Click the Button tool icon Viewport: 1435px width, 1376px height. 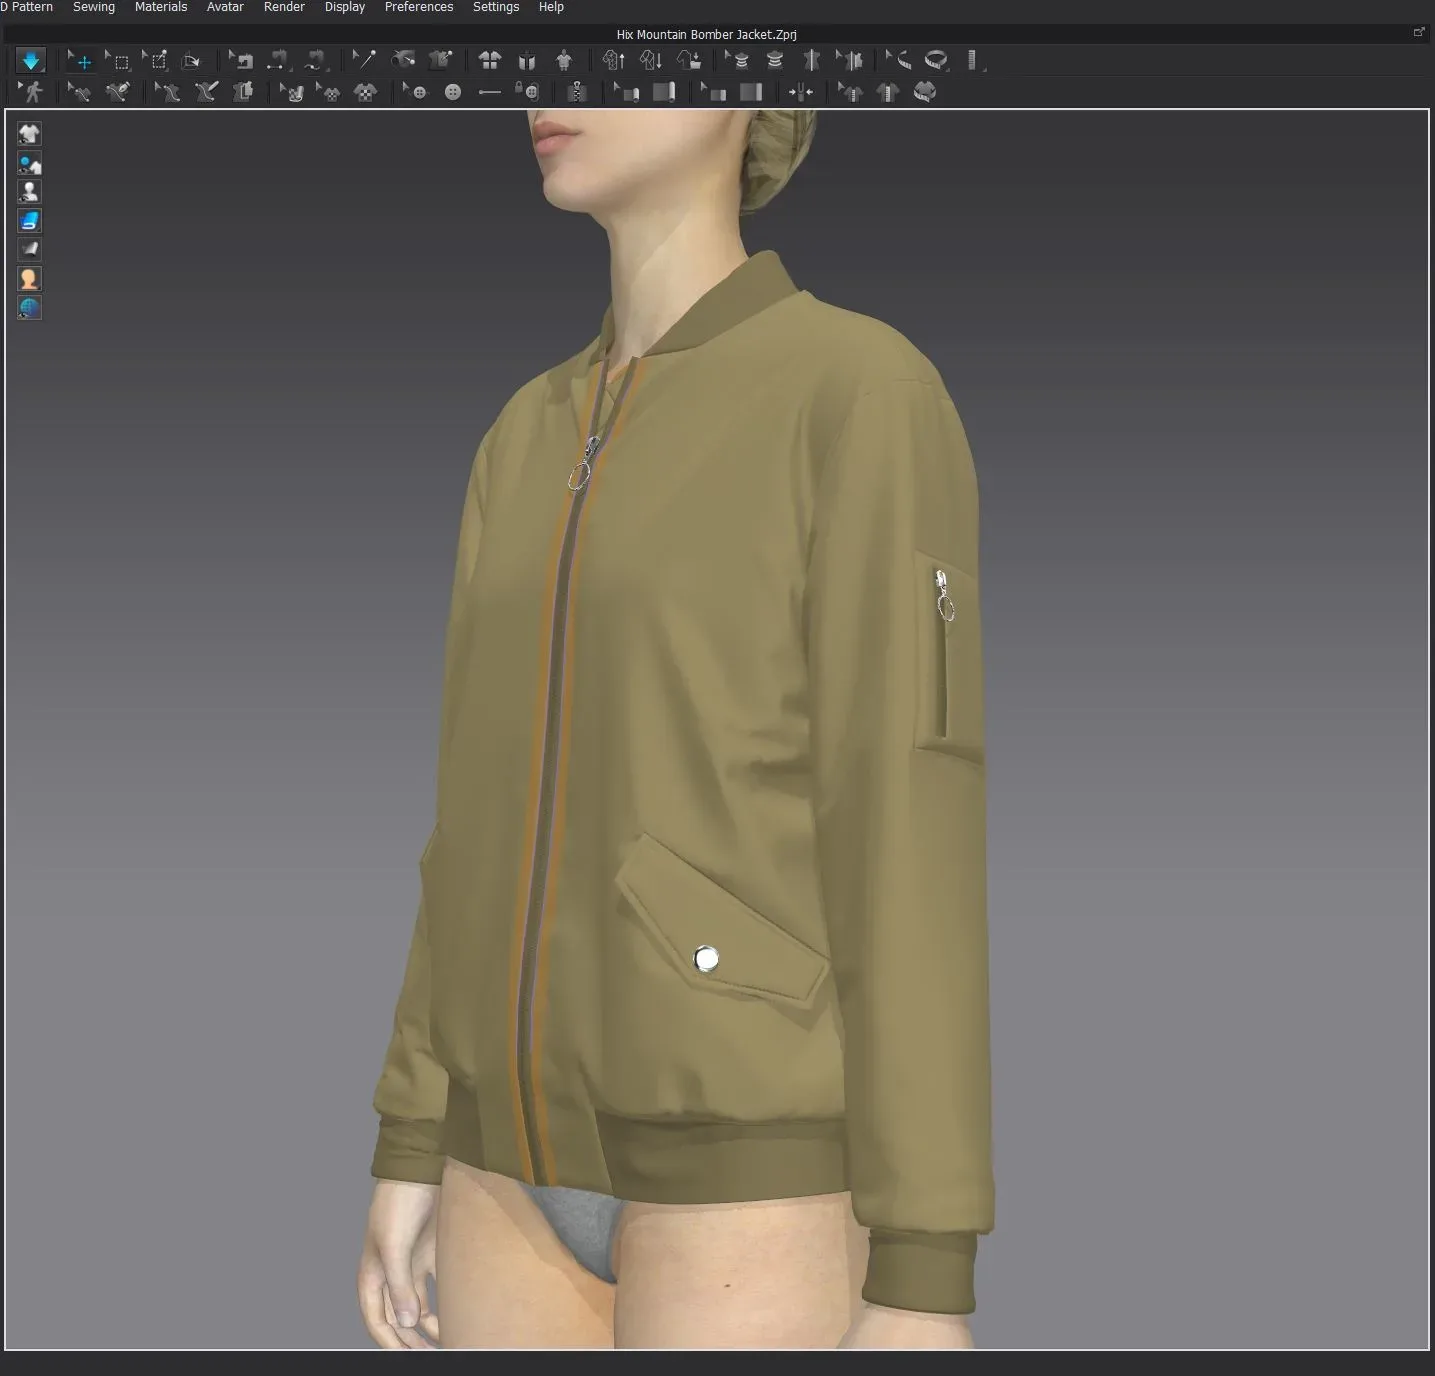point(453,93)
